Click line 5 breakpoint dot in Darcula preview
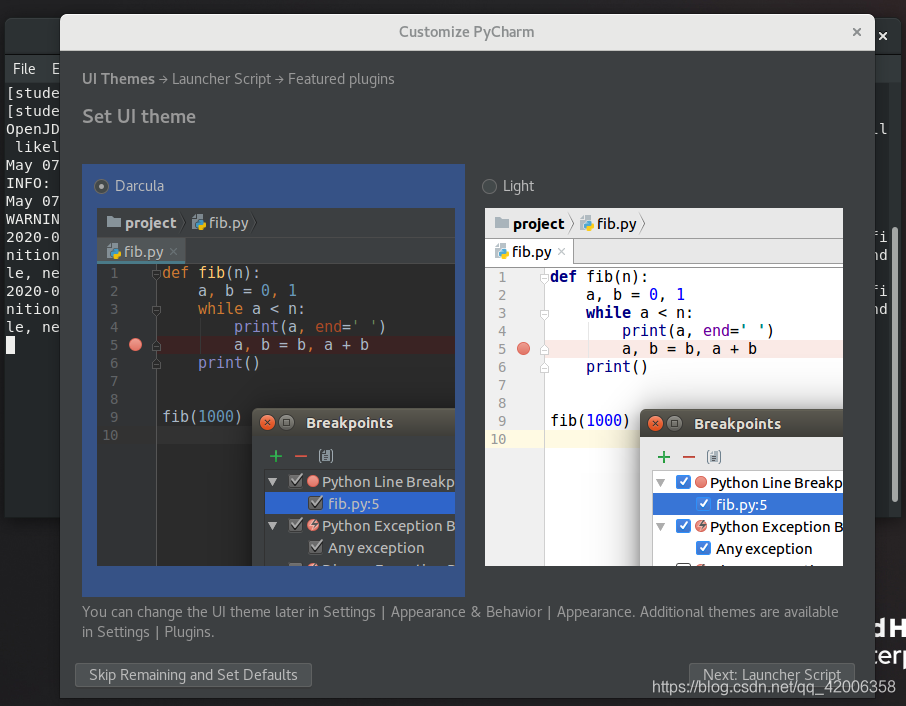The image size is (906, 706). pyautogui.click(x=136, y=345)
